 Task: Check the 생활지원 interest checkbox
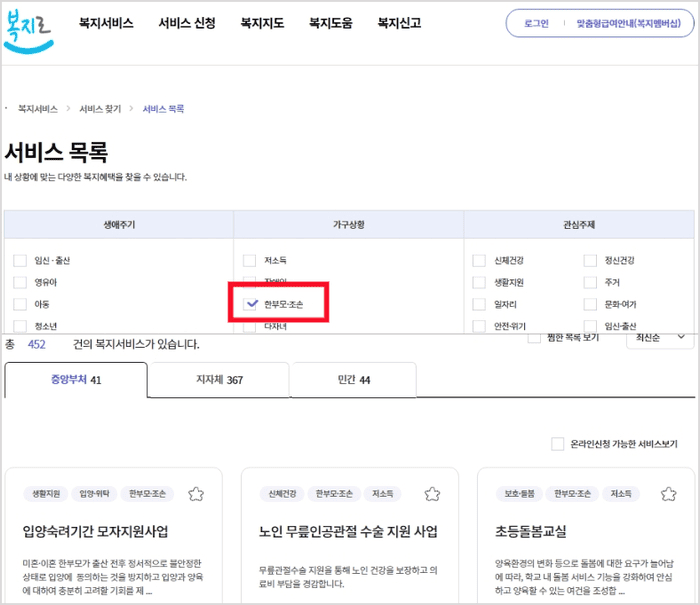479,282
